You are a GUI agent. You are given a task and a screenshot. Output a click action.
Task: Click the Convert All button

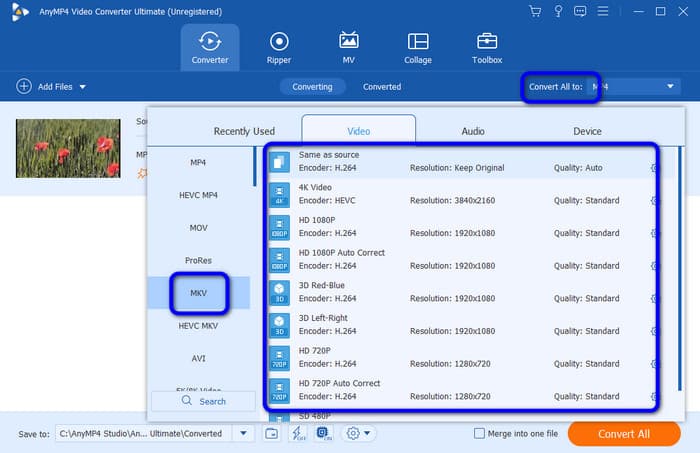click(x=624, y=434)
